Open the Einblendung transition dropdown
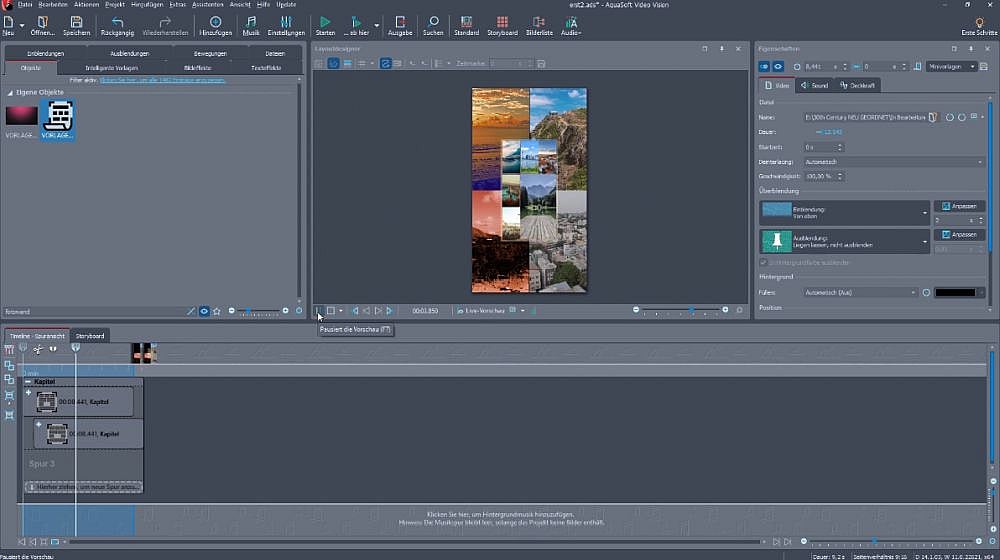 [x=925, y=212]
